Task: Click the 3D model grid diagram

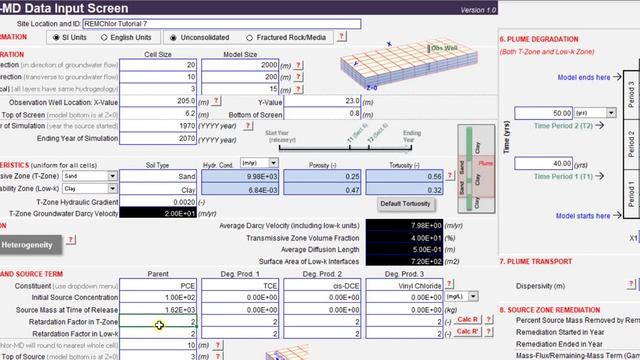Action: (409, 65)
